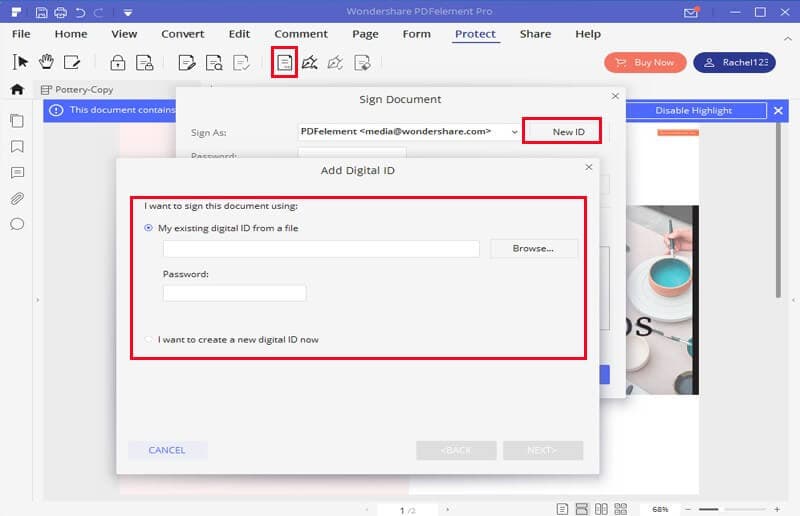The height and width of the screenshot is (516, 800).
Task: Click the Apply Redactions icon
Action: pos(241,63)
